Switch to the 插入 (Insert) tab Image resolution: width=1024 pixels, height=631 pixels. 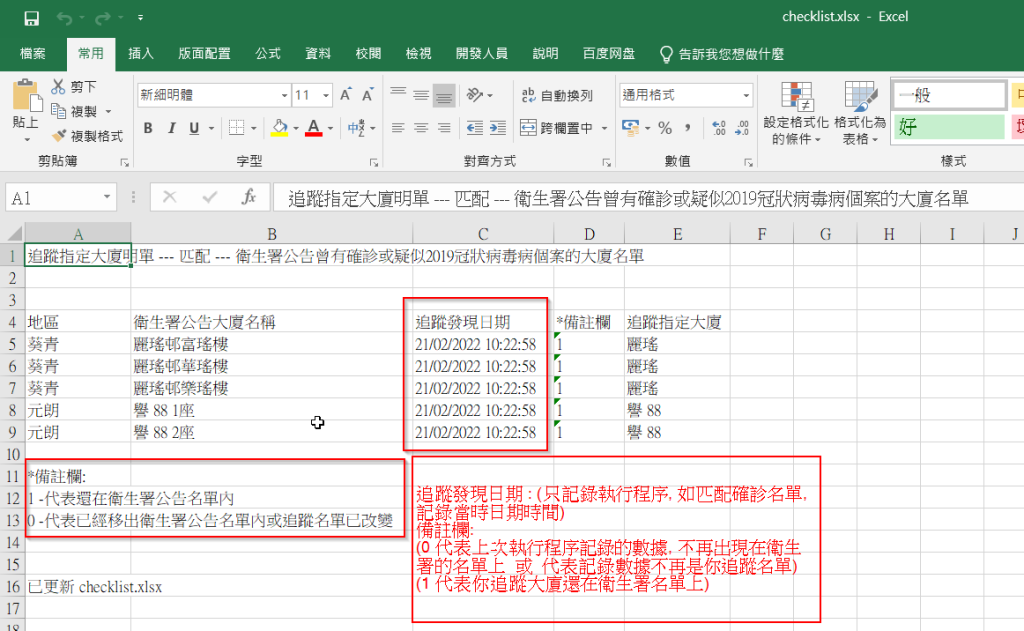tap(141, 54)
